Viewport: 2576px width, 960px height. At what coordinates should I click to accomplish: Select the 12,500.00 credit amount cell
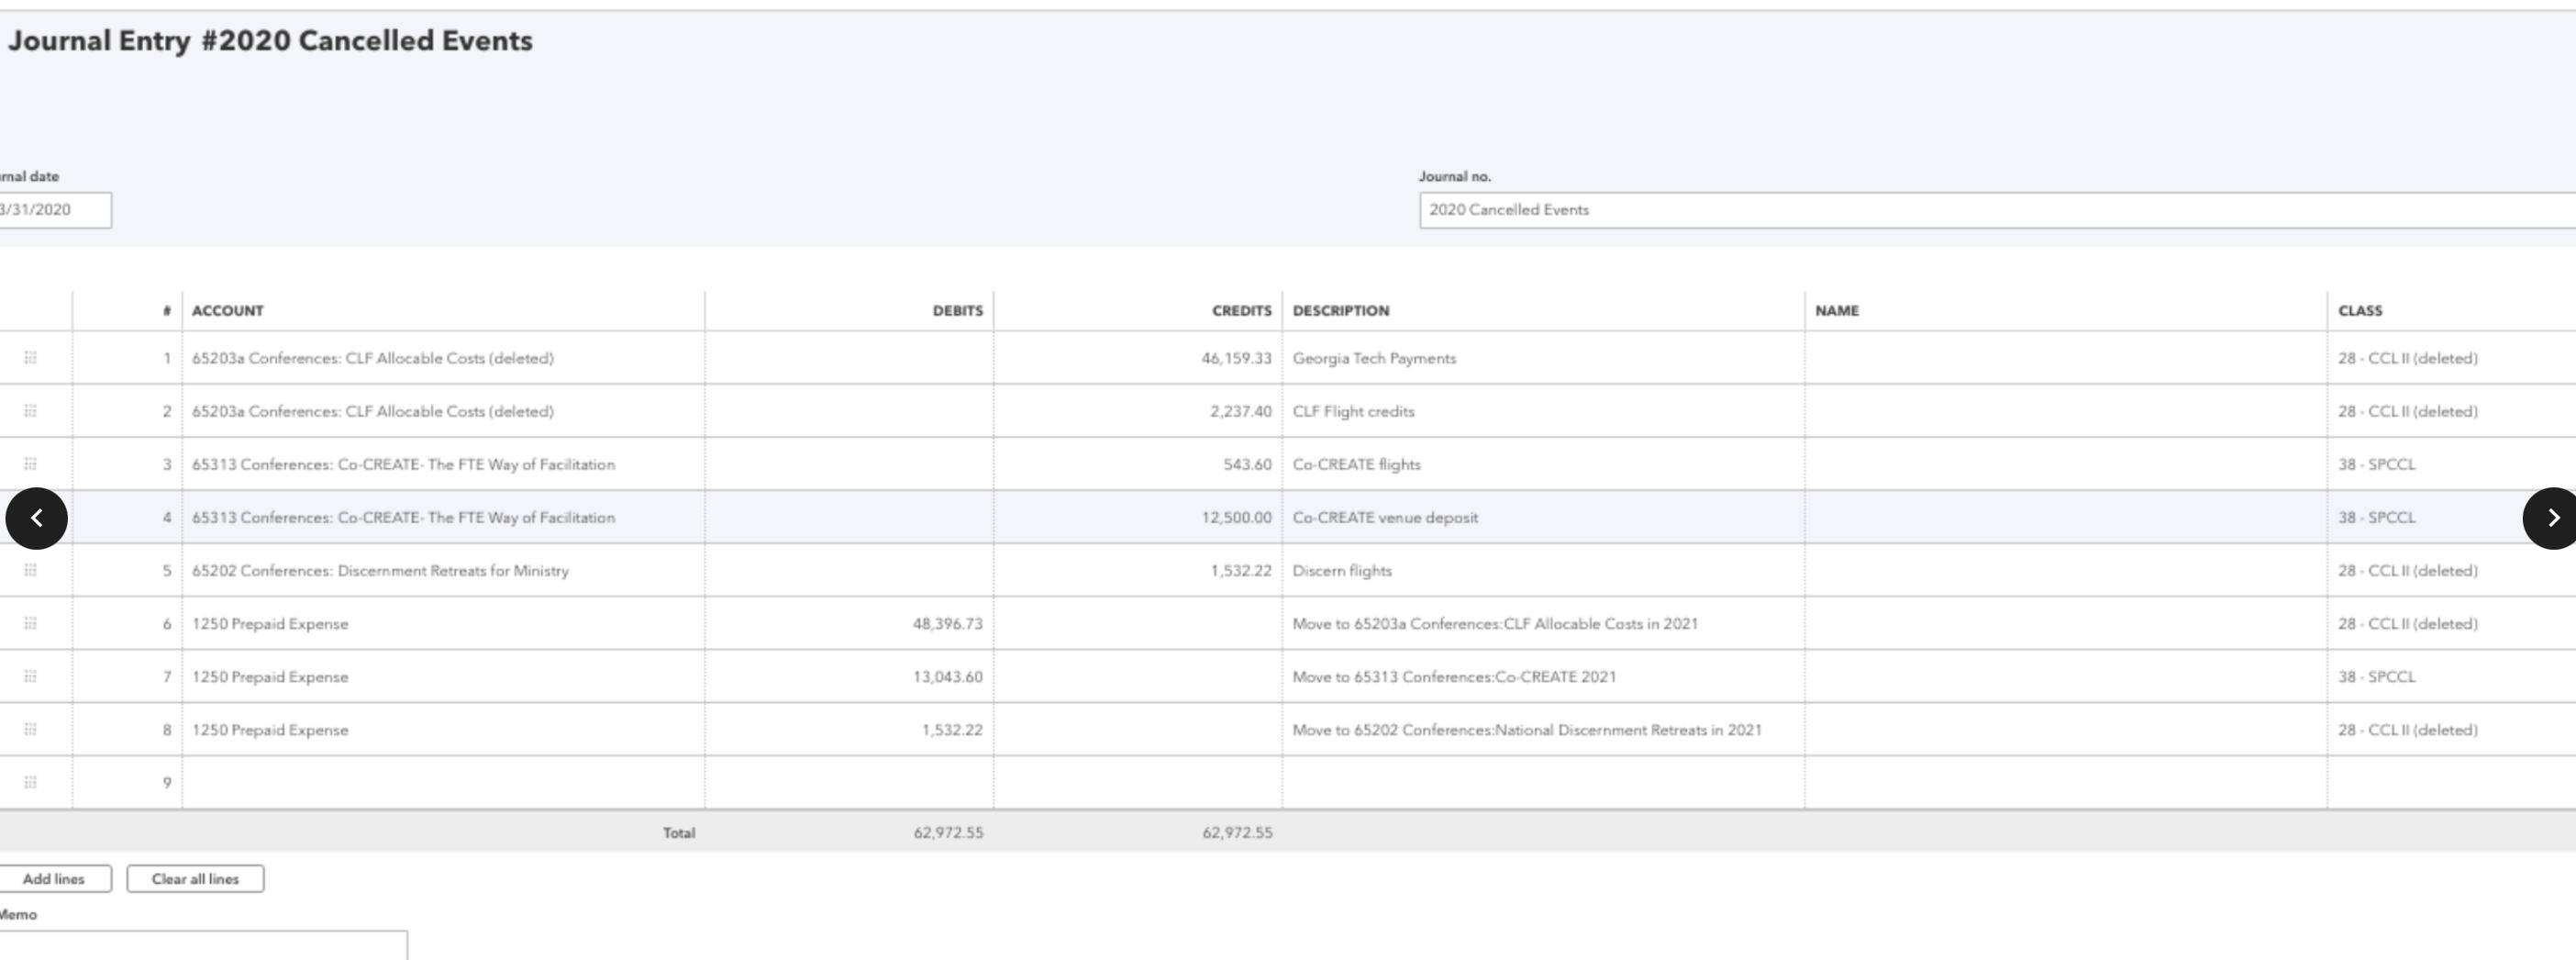click(x=1138, y=518)
